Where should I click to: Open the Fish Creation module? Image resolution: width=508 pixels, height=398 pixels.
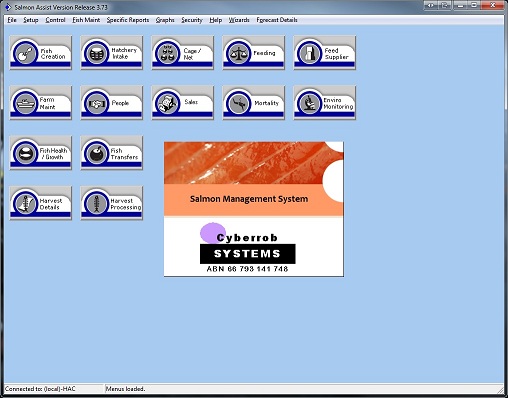pyautogui.click(x=41, y=53)
